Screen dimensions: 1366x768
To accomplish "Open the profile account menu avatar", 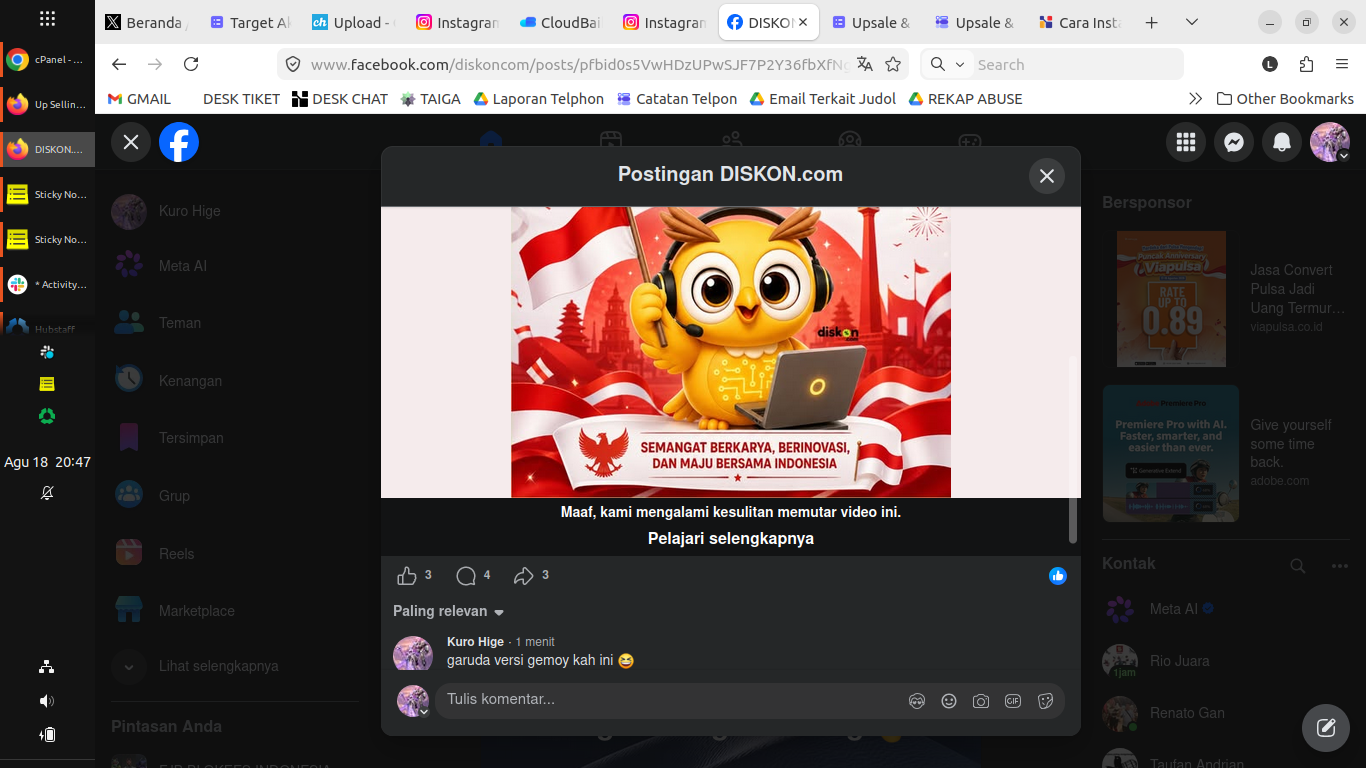I will 1330,143.
